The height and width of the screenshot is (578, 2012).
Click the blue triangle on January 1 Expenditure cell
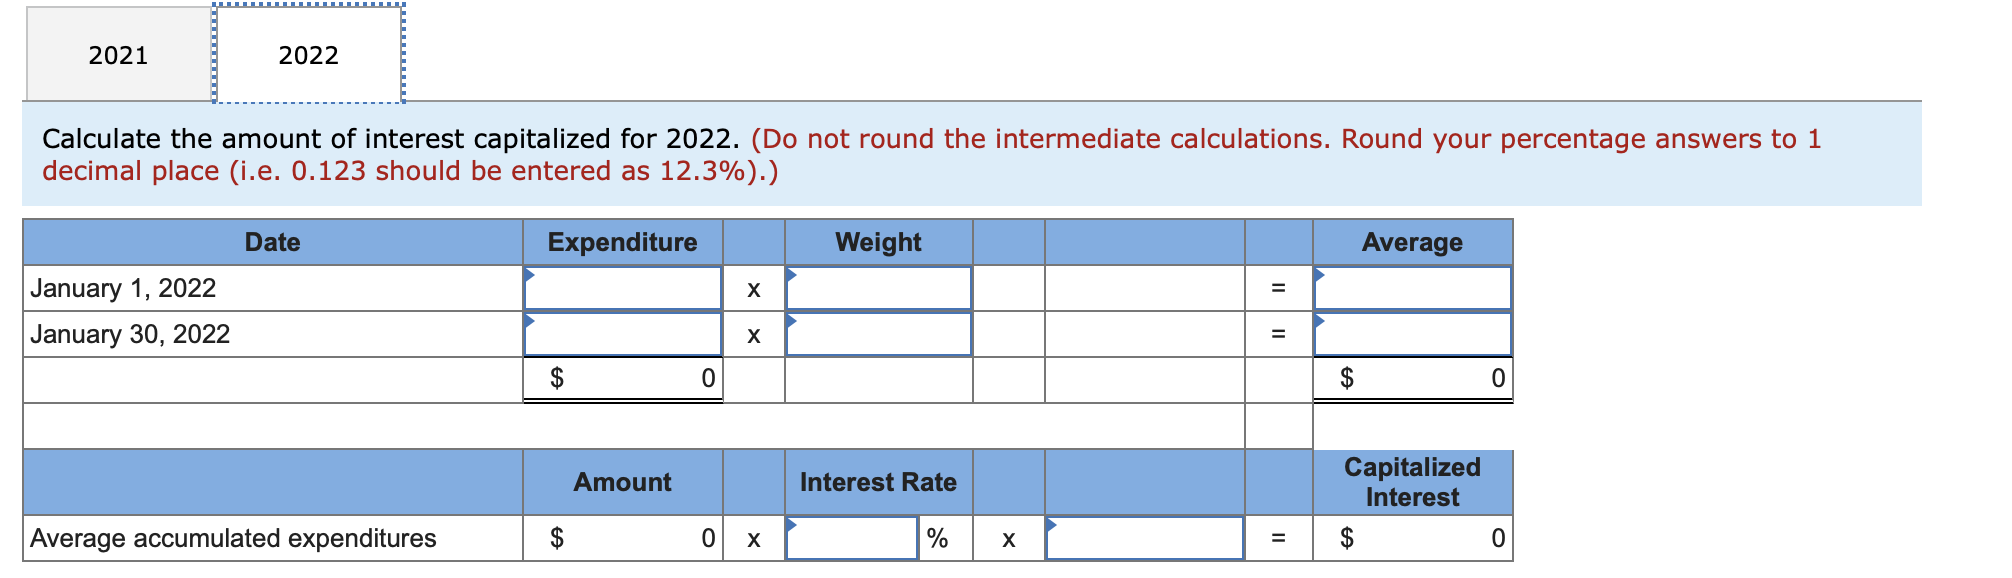pyautogui.click(x=528, y=275)
